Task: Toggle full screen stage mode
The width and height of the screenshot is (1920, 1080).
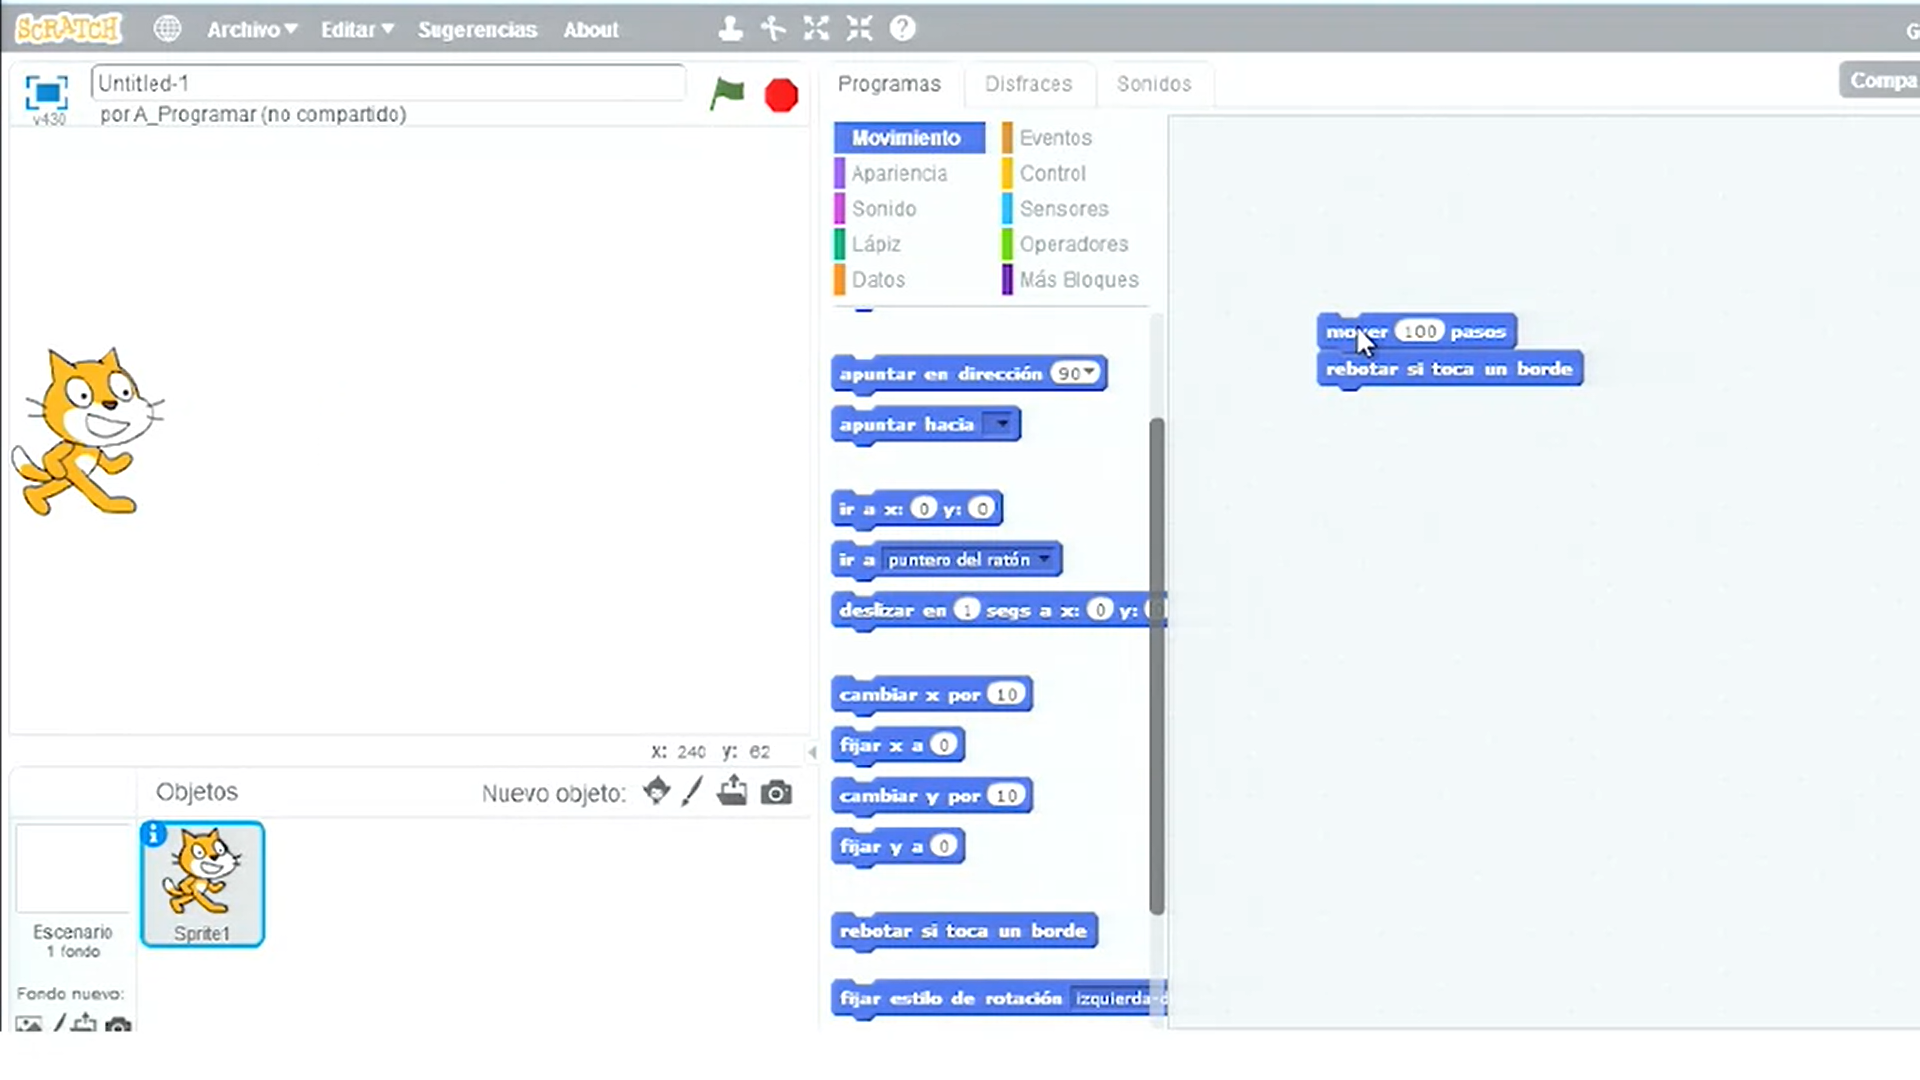Action: (46, 93)
